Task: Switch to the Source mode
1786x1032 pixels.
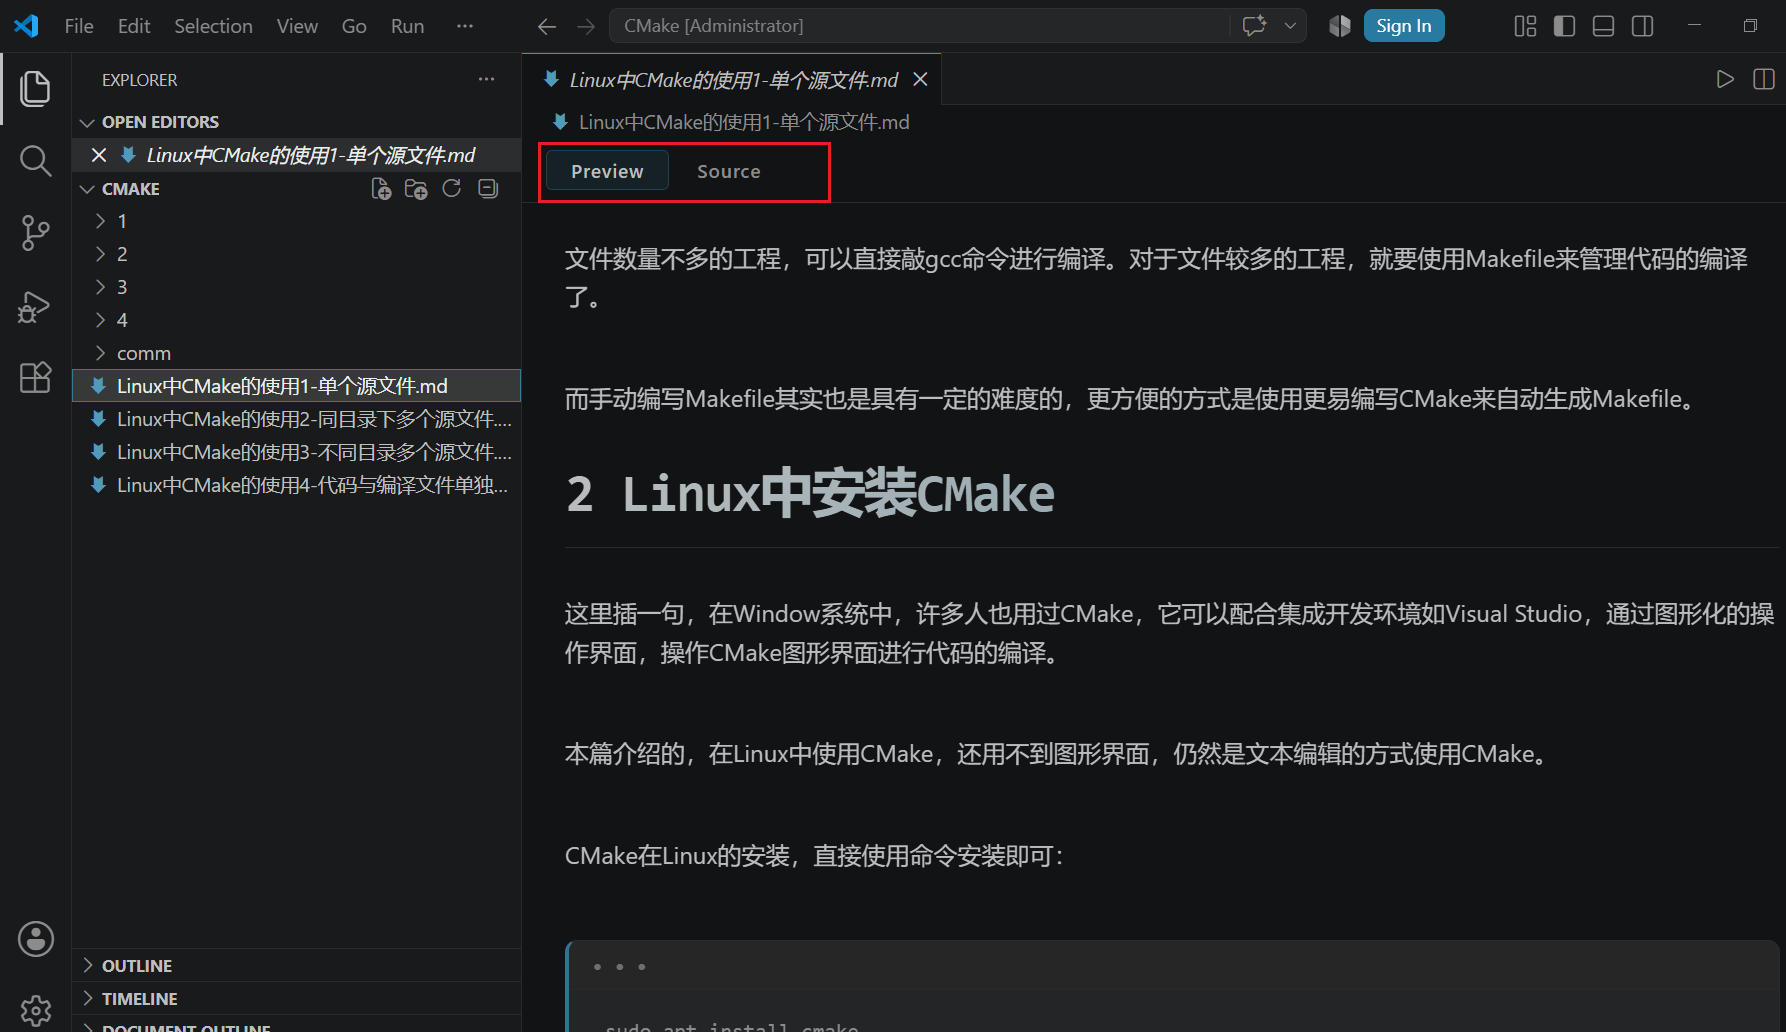Action: click(729, 171)
